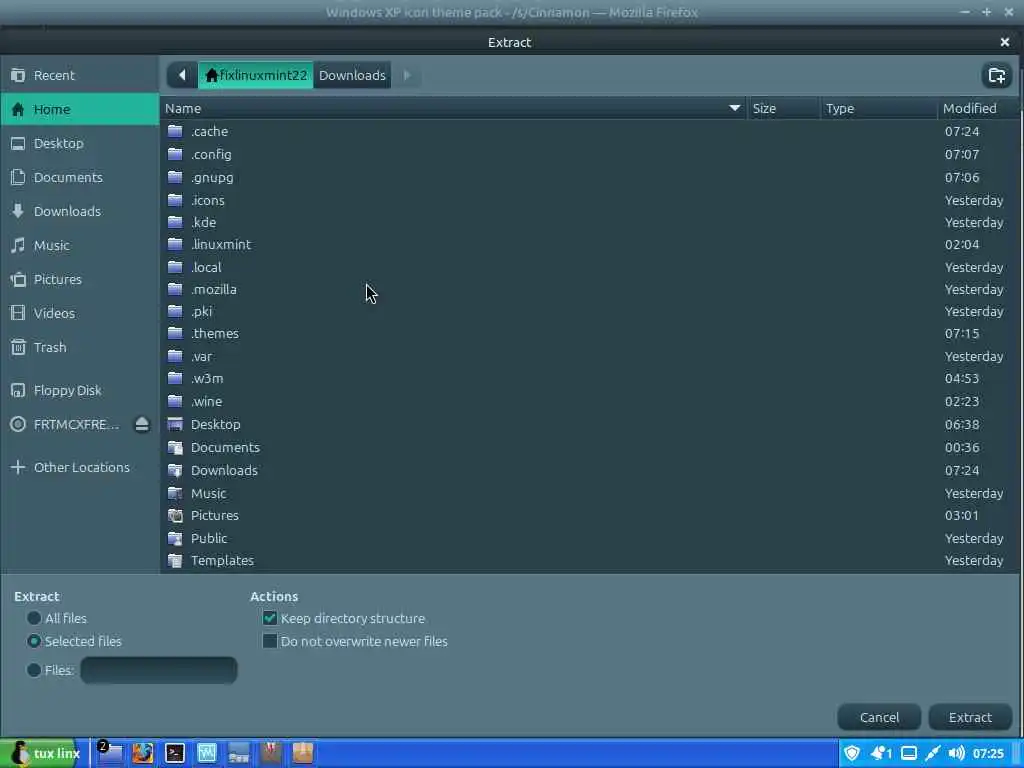This screenshot has height=768, width=1024.
Task: Select the .w3m folder
Action: click(589, 378)
